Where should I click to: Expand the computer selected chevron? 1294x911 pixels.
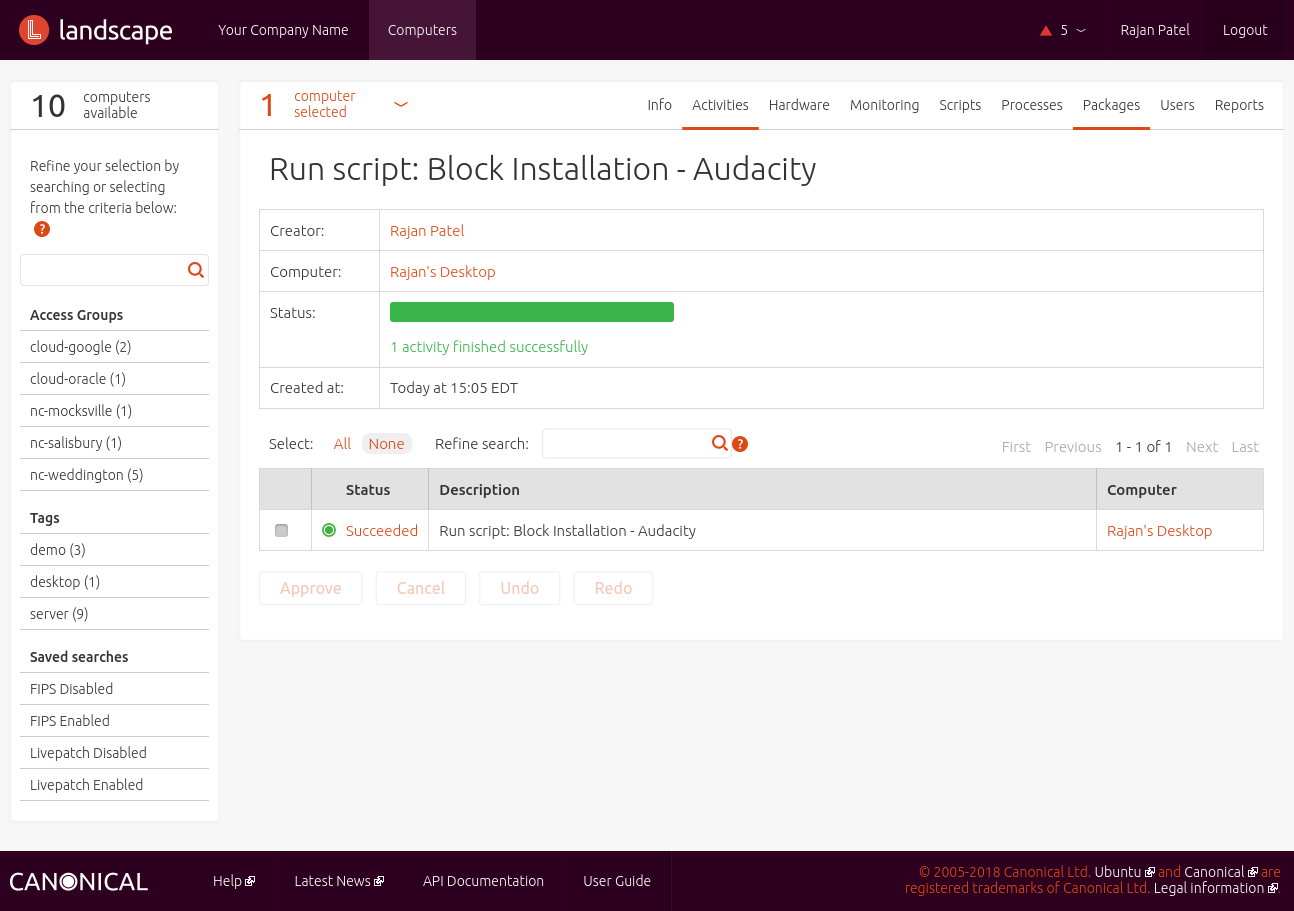point(401,104)
